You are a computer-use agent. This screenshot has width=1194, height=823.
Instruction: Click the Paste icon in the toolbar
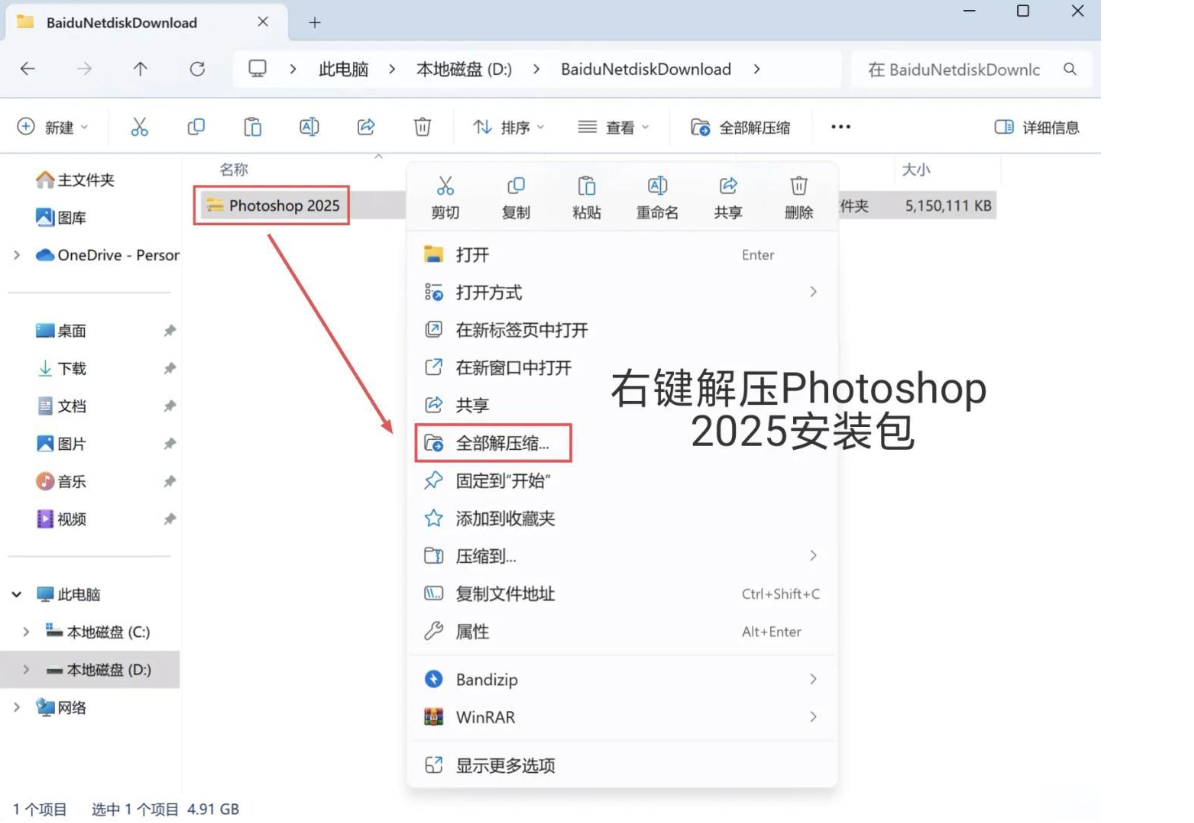253,127
